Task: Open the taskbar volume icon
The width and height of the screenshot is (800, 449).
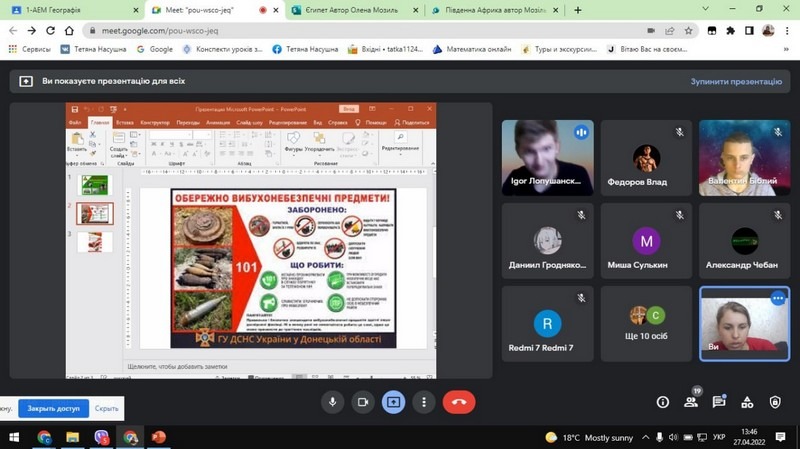Action: pyautogui.click(x=673, y=437)
